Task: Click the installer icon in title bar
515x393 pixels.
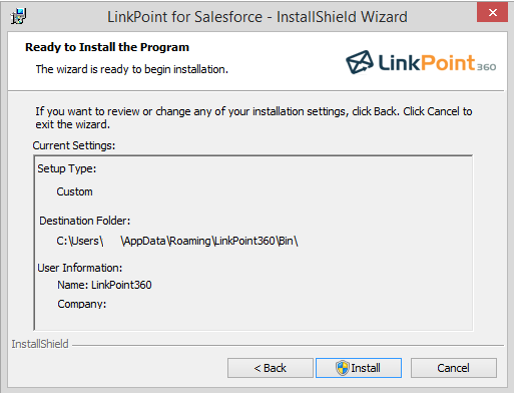Action: [x=18, y=16]
